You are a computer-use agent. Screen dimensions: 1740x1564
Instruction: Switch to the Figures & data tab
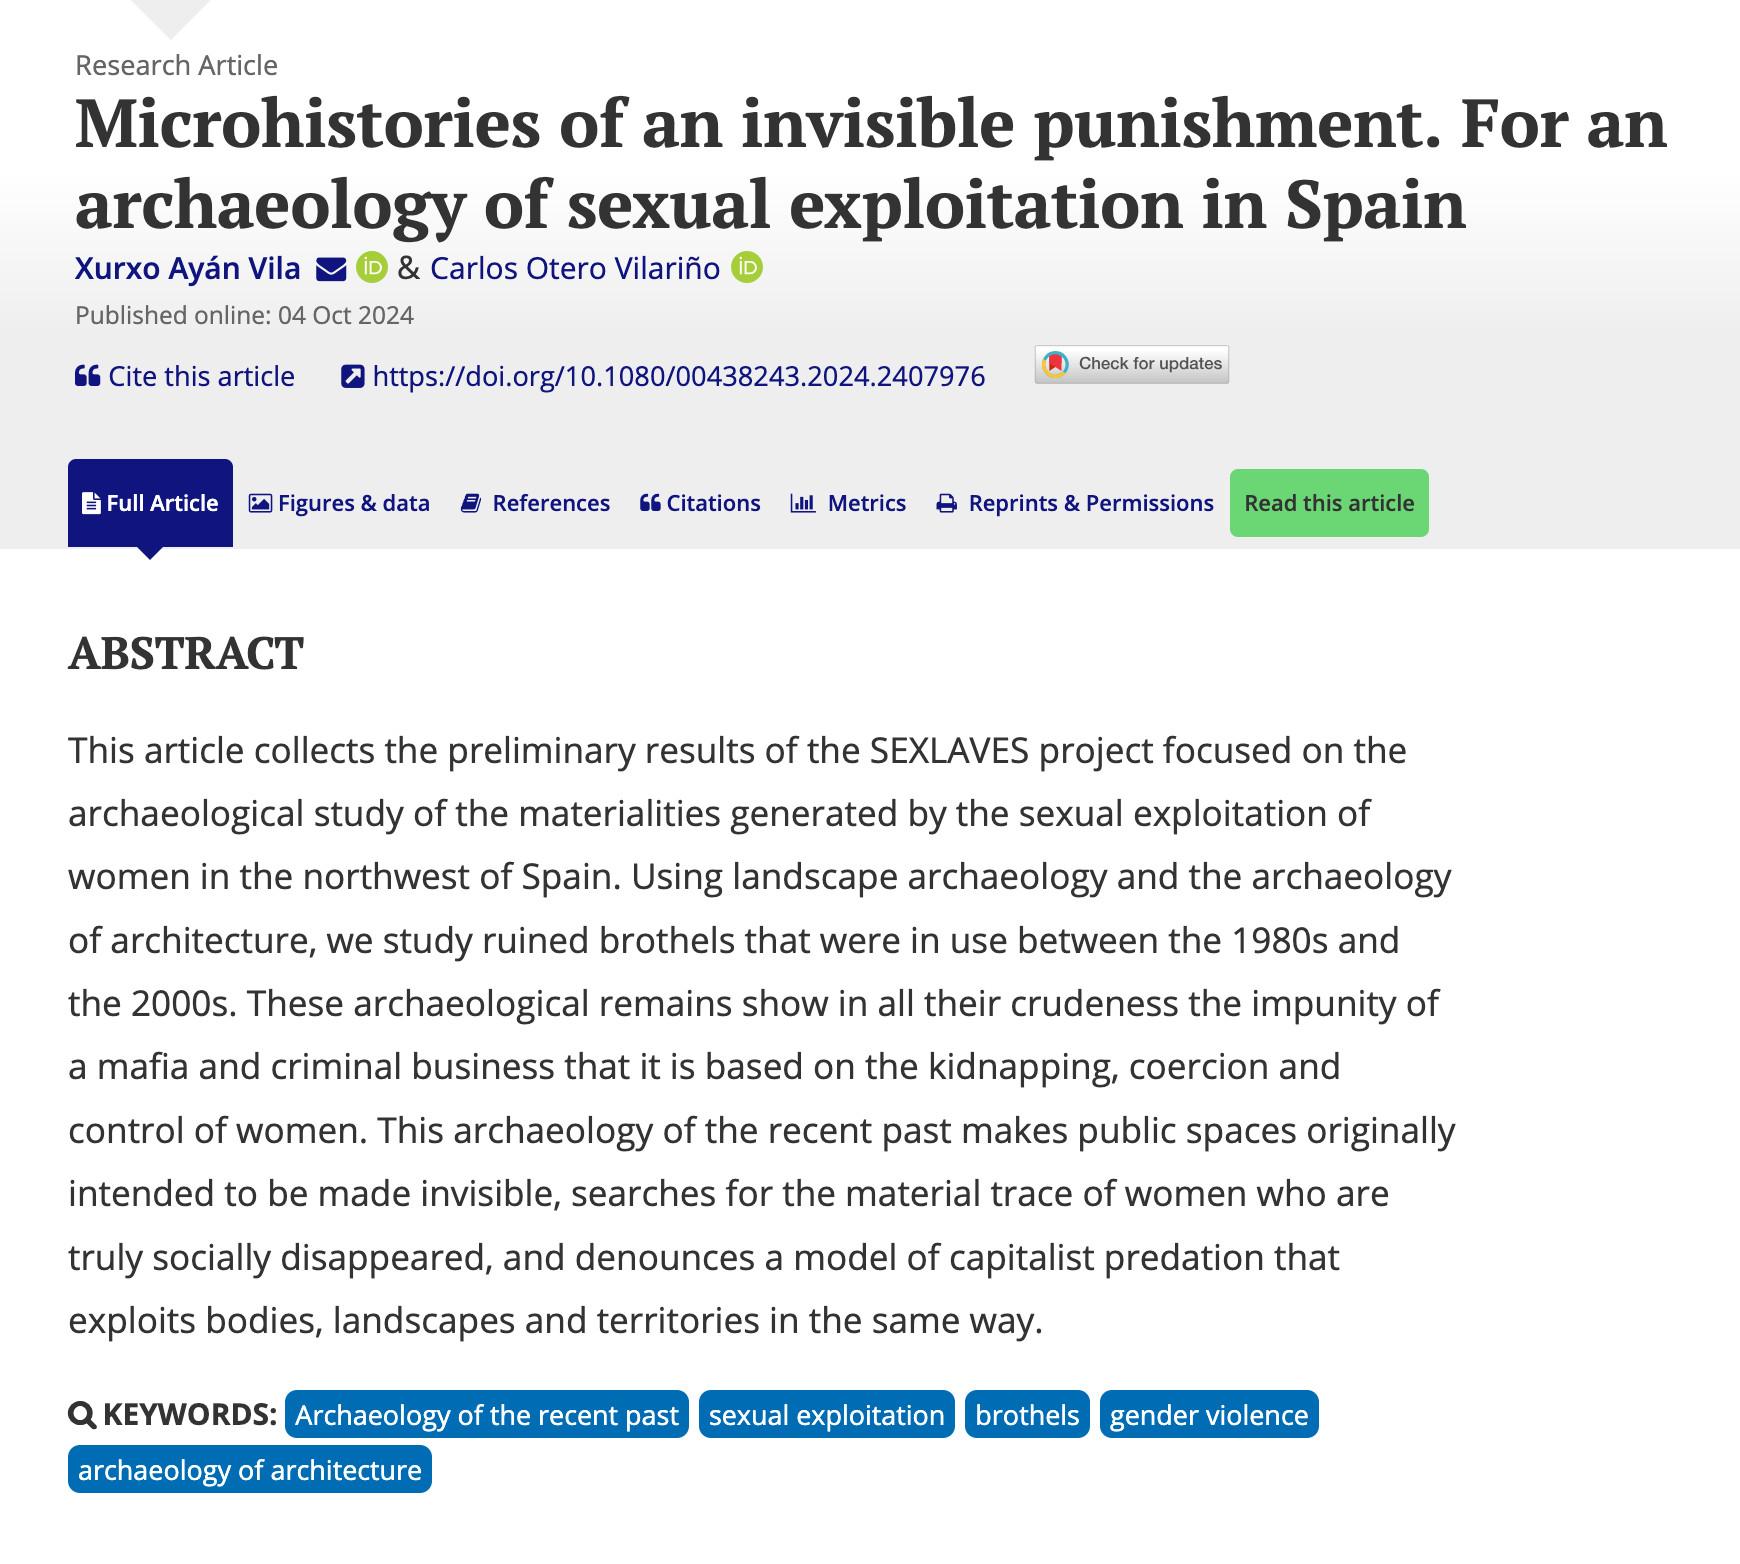point(339,503)
